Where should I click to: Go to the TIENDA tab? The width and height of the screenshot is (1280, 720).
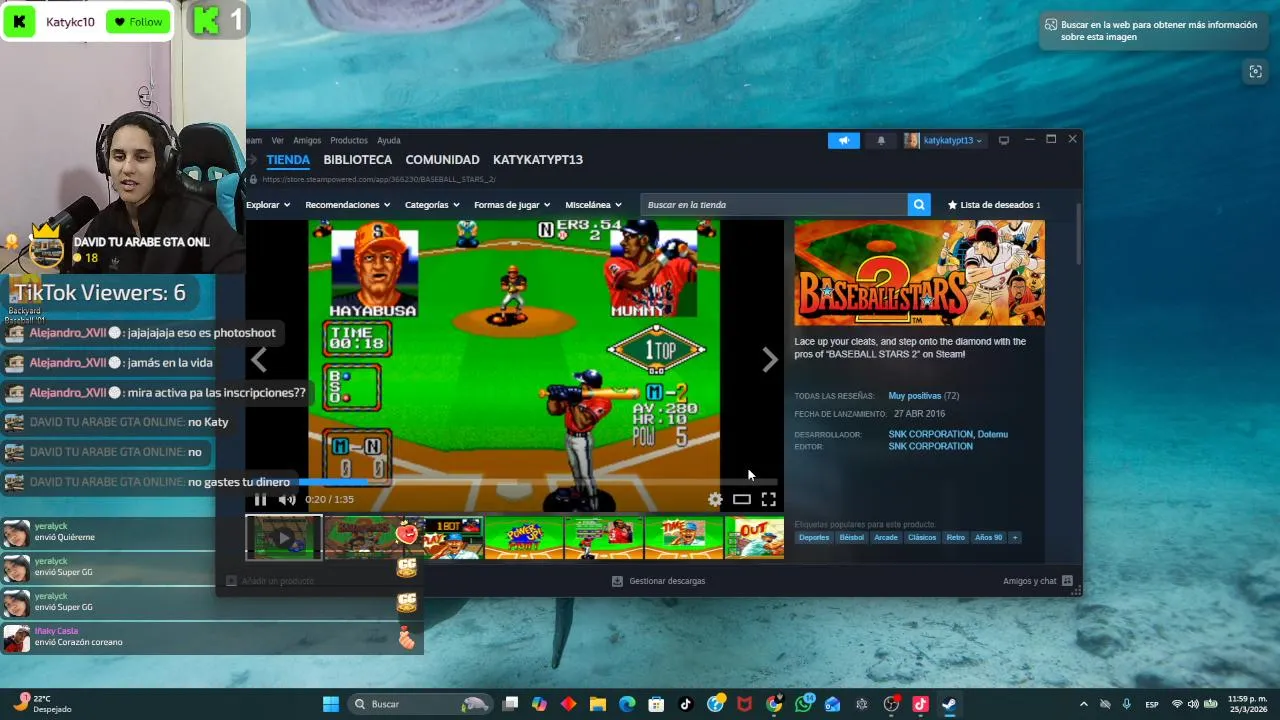[x=288, y=160]
